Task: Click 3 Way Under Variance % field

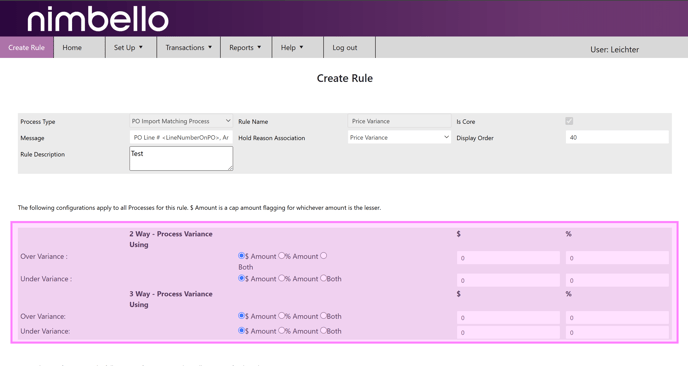Action: (617, 332)
